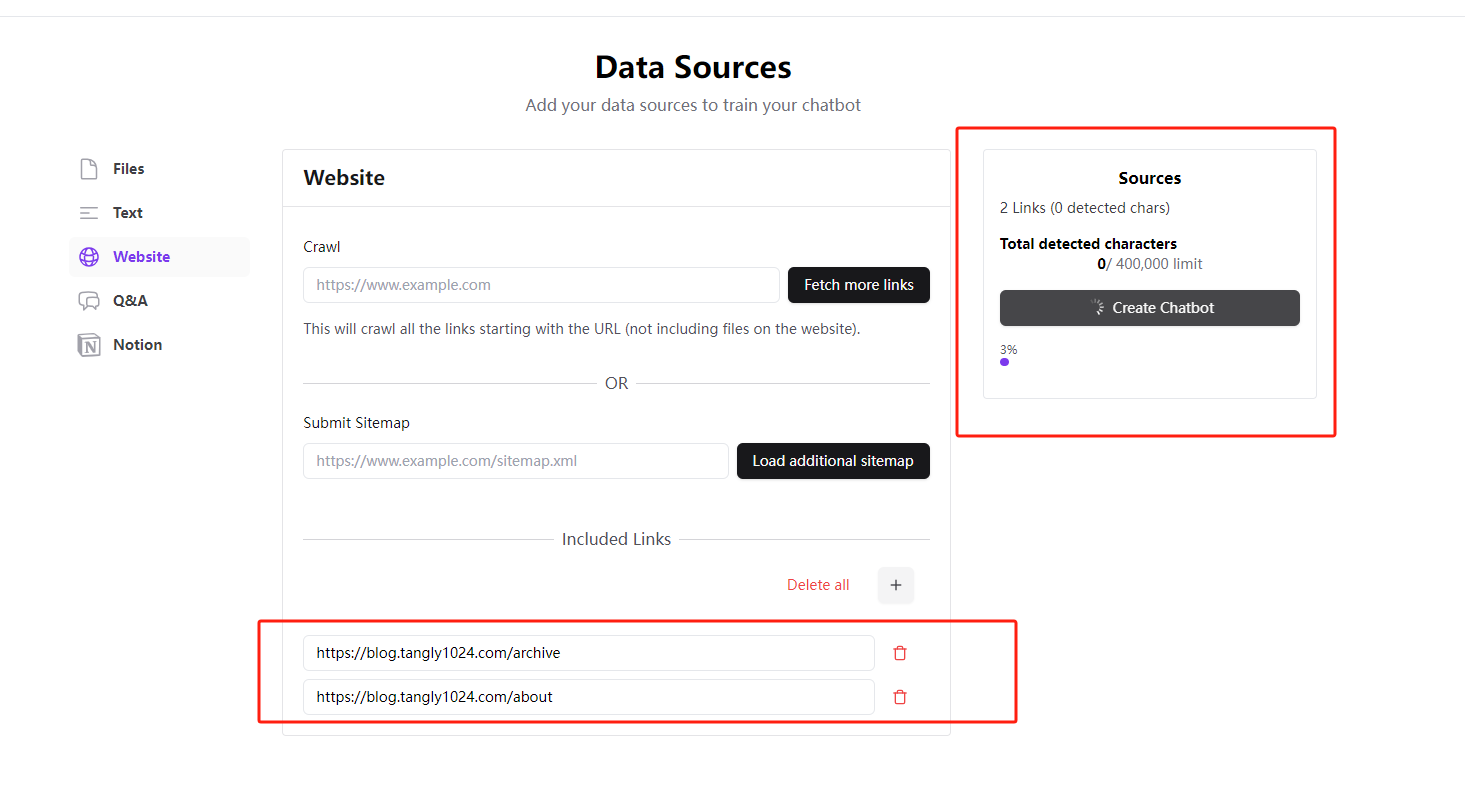Click the 'Sources' panel heading
Viewport: 1465px width, 800px height.
[x=1150, y=178]
